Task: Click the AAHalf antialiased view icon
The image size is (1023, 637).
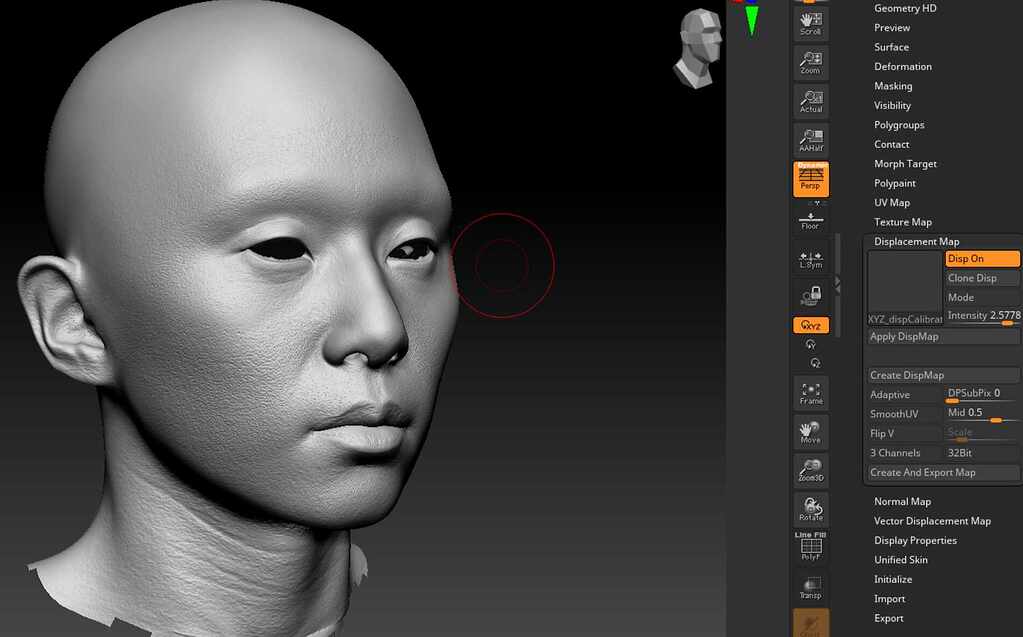Action: (810, 139)
